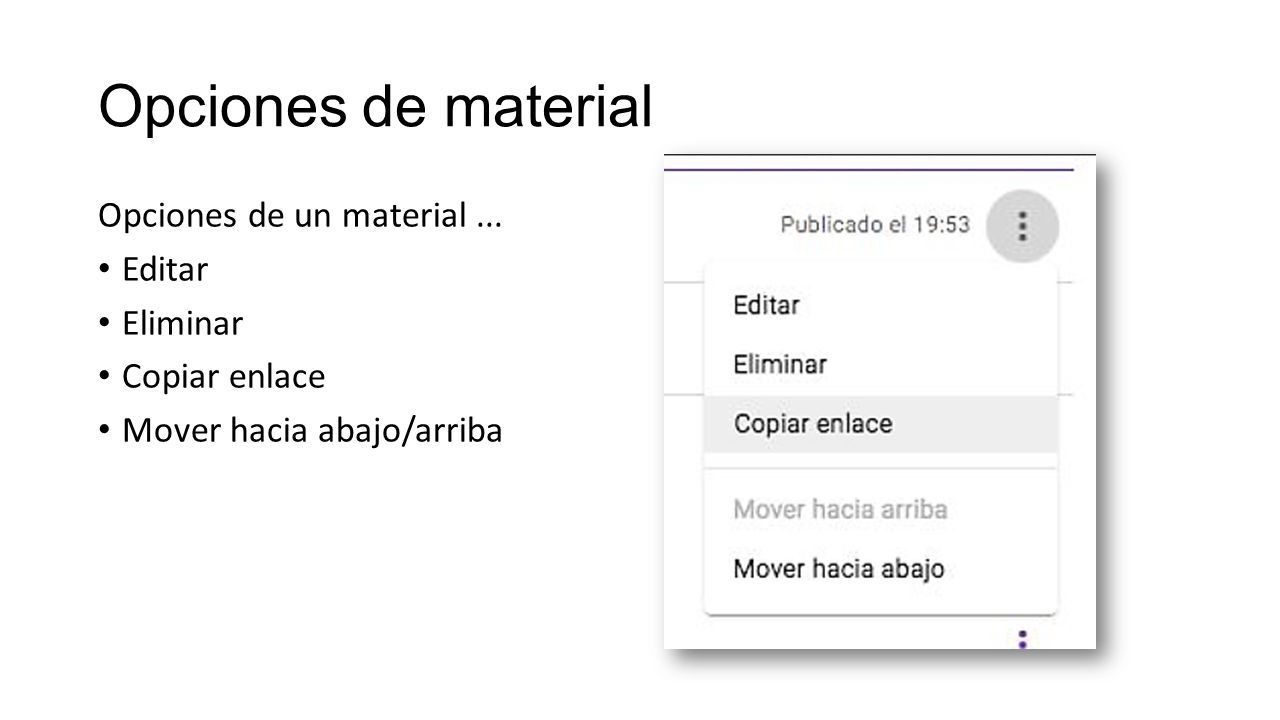Click the slide title Opciones de material

click(x=375, y=107)
